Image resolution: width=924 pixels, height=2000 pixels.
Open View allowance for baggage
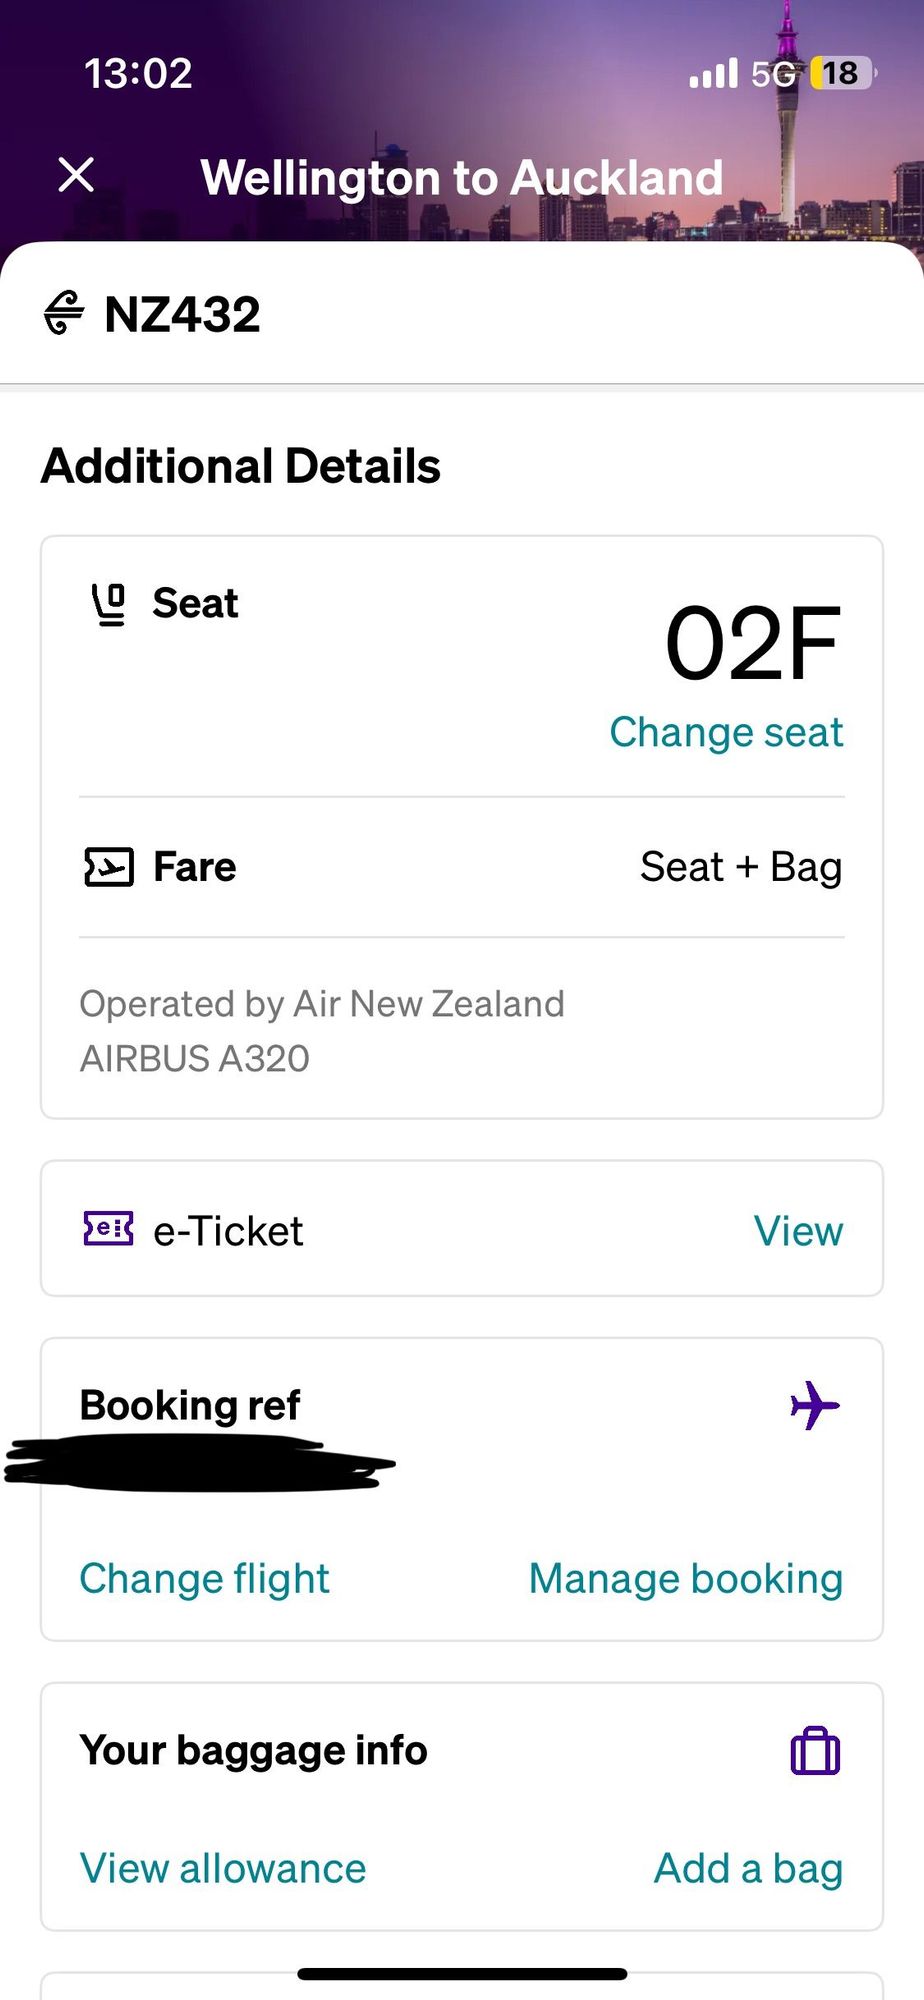pos(223,1868)
